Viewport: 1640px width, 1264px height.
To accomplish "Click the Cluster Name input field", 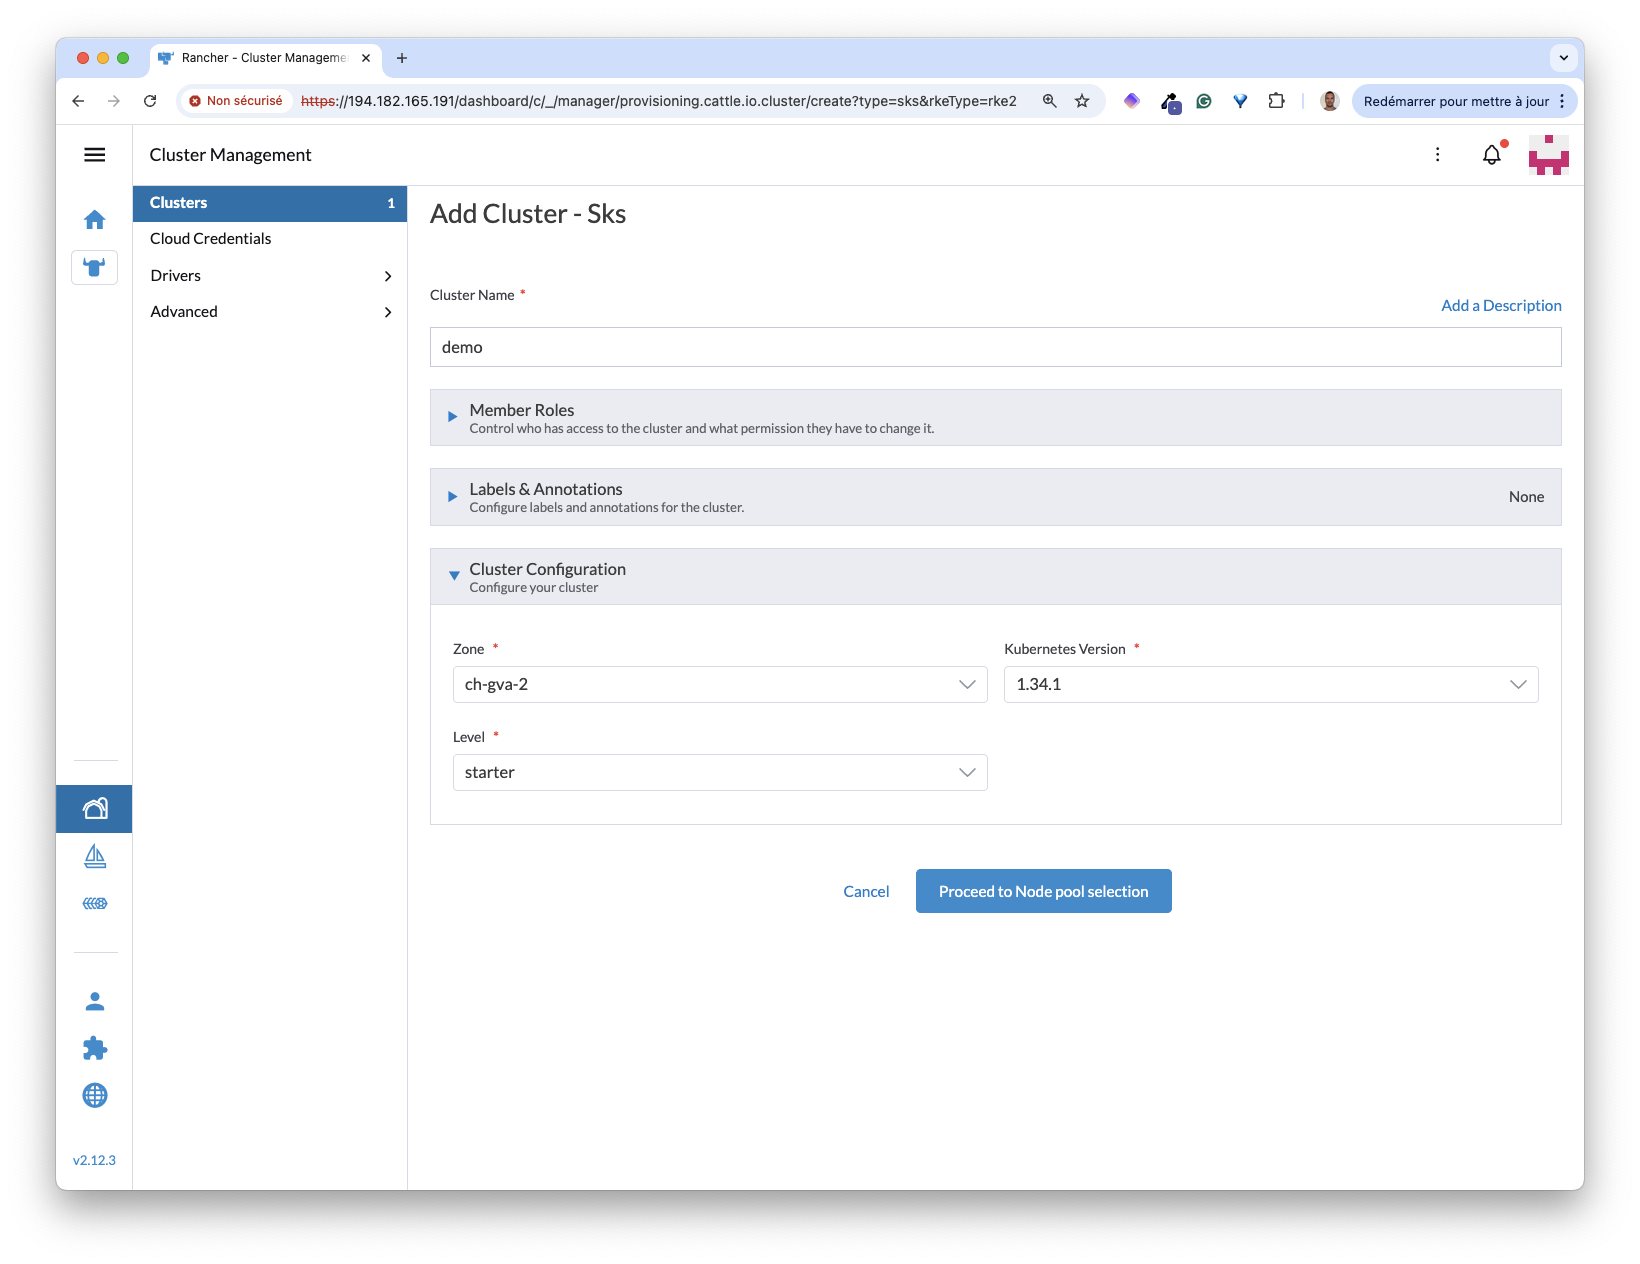I will [x=995, y=348].
